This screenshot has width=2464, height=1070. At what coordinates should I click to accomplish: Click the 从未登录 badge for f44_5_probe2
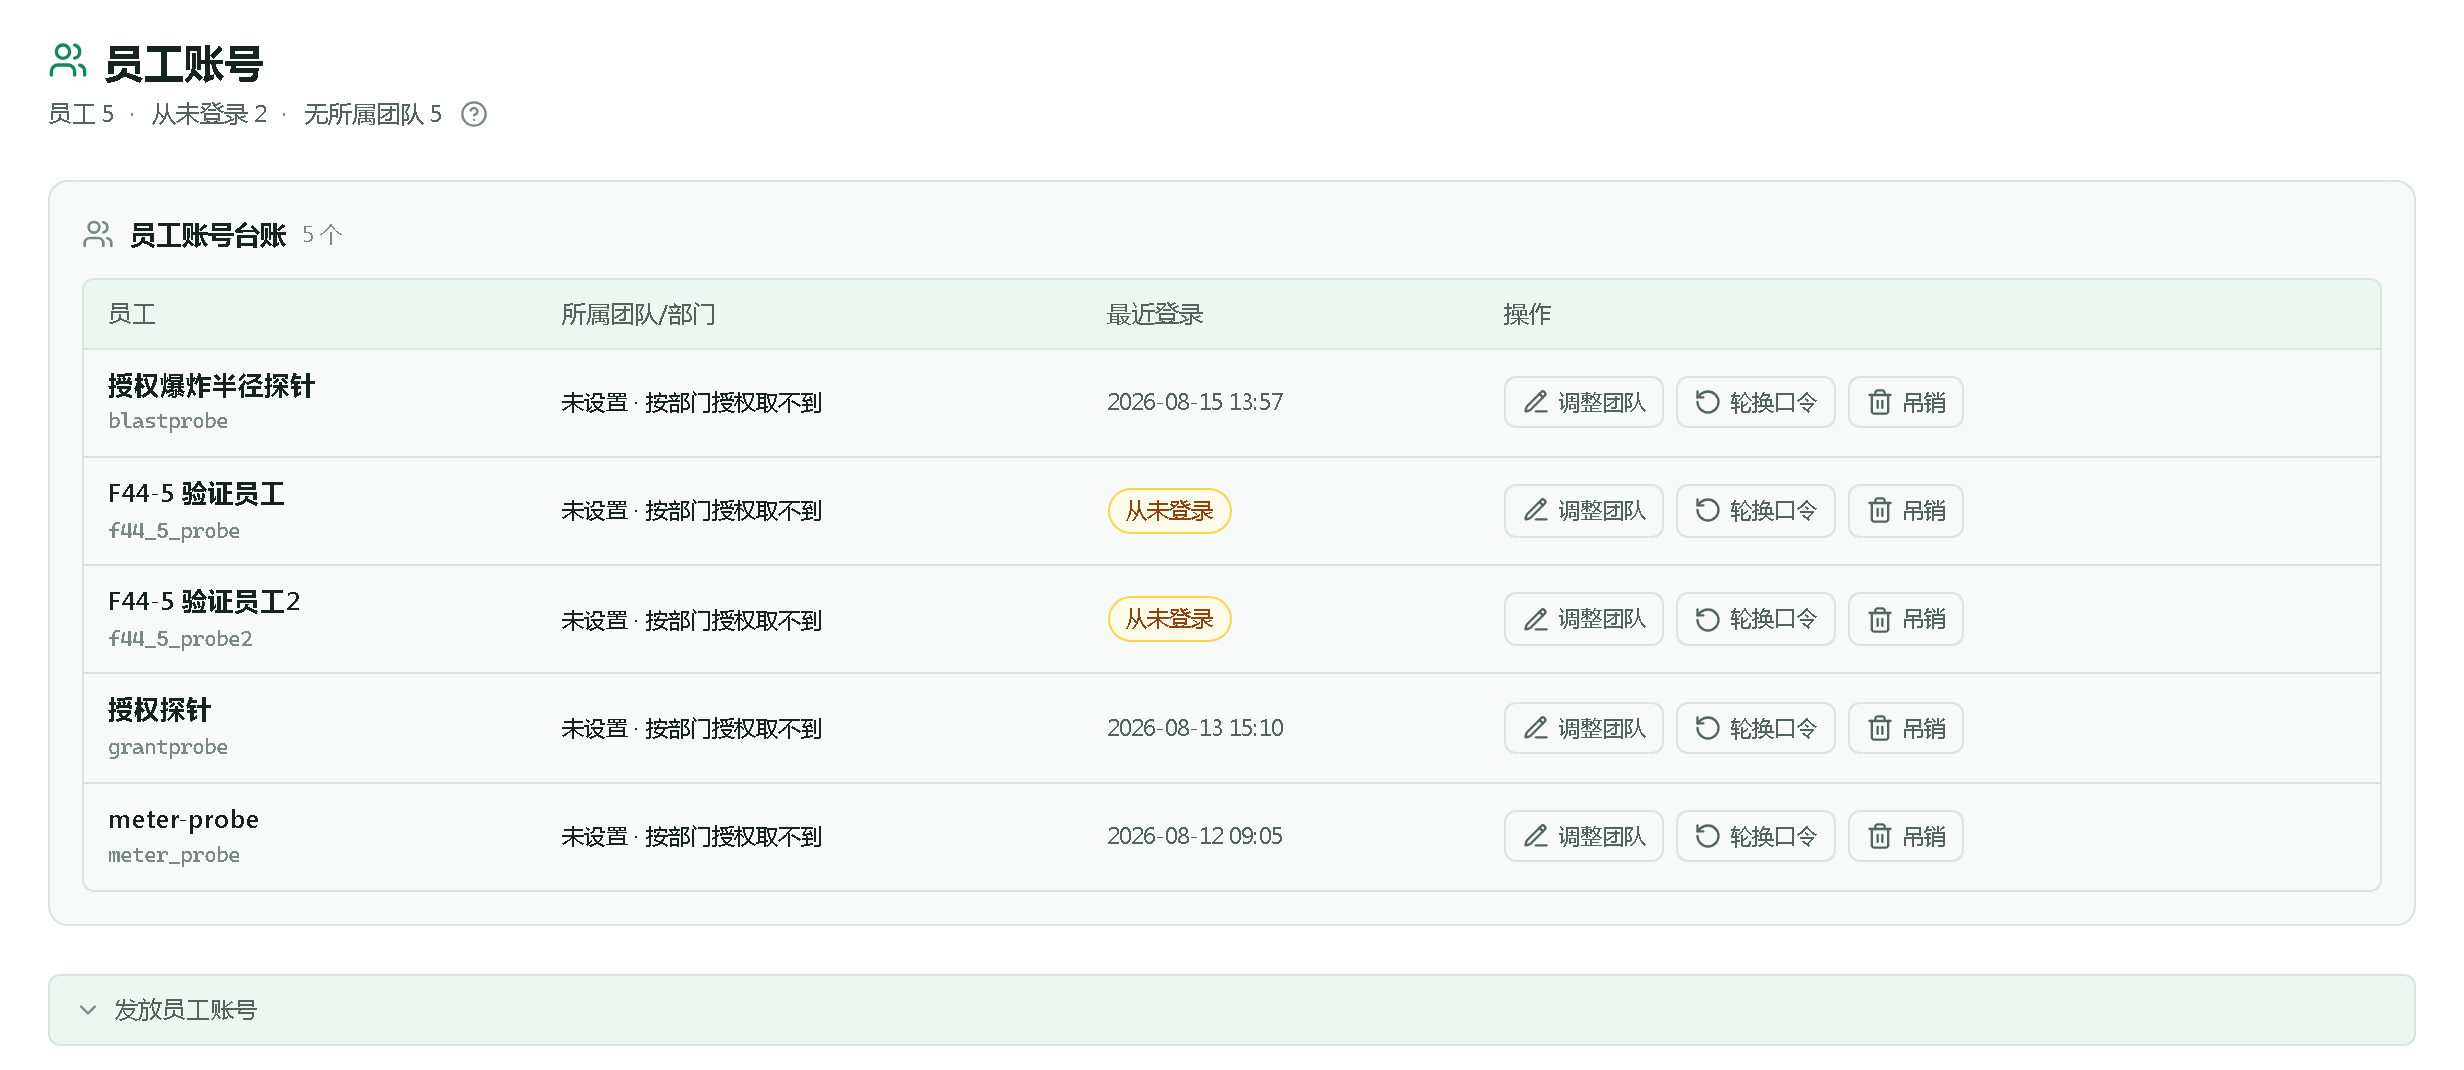coord(1169,619)
